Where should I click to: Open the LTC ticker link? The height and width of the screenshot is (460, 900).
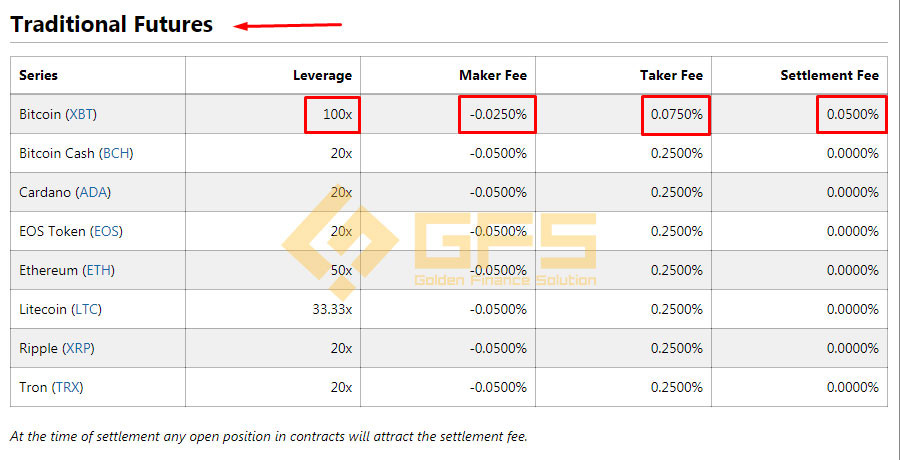[x=86, y=310]
